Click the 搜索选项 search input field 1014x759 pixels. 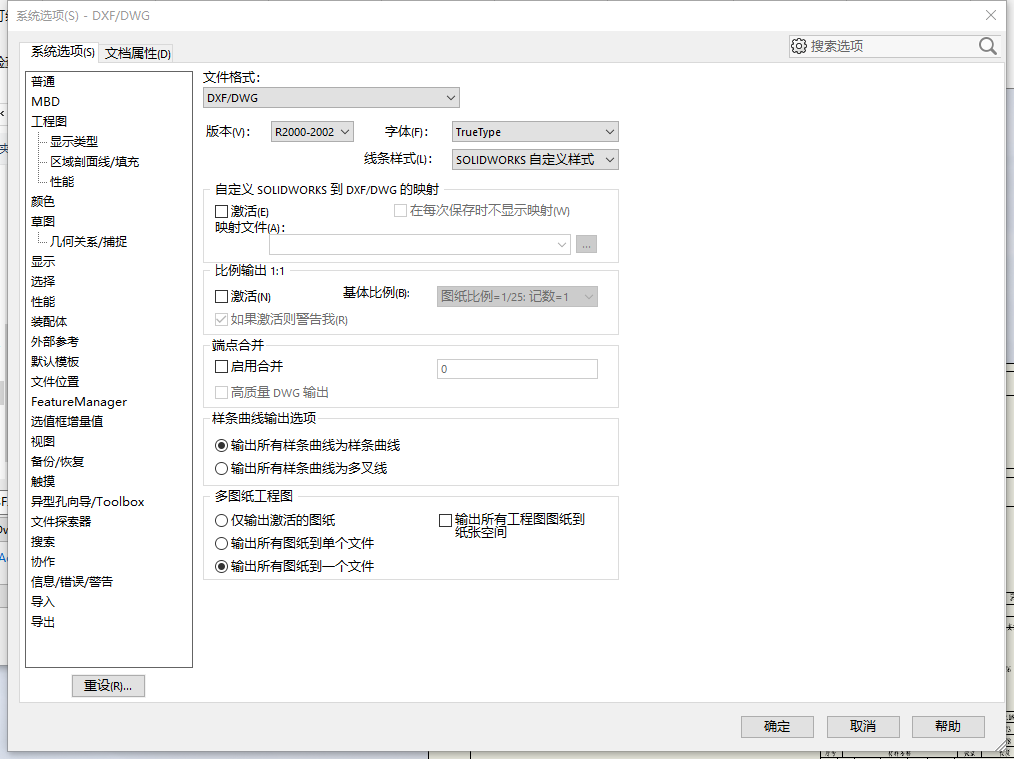890,46
